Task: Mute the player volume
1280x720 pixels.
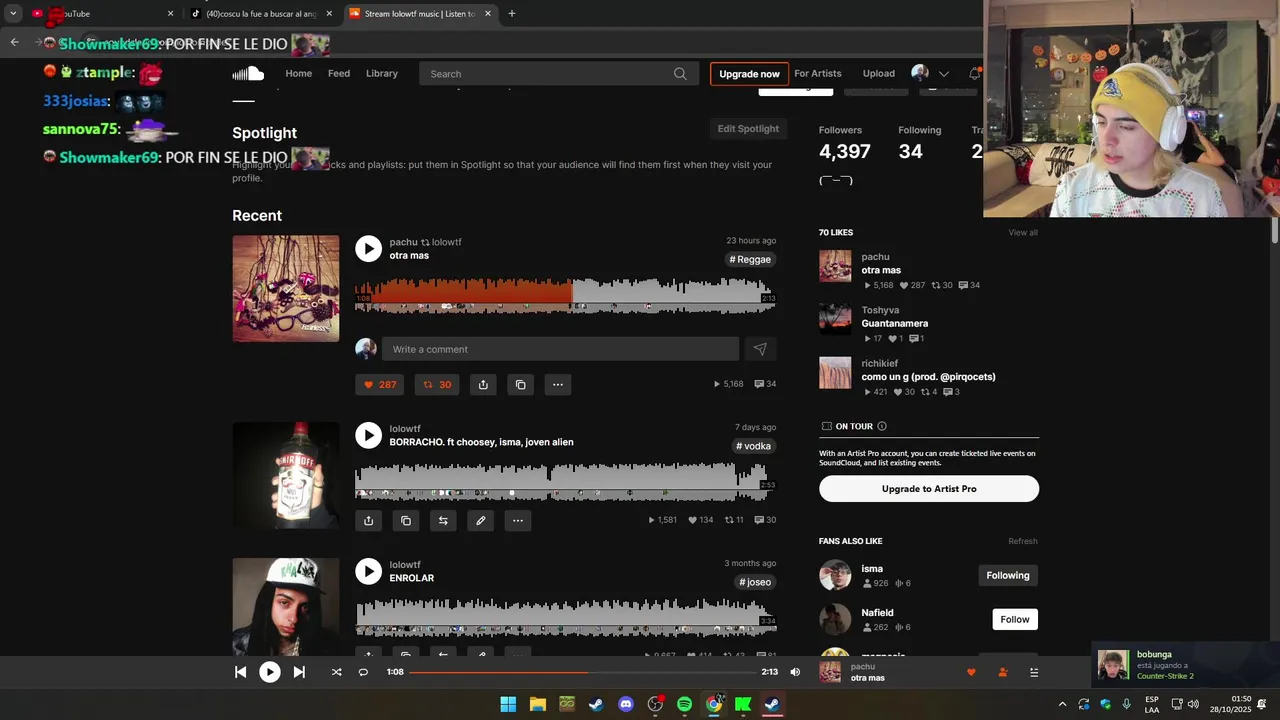Action: 795,672
